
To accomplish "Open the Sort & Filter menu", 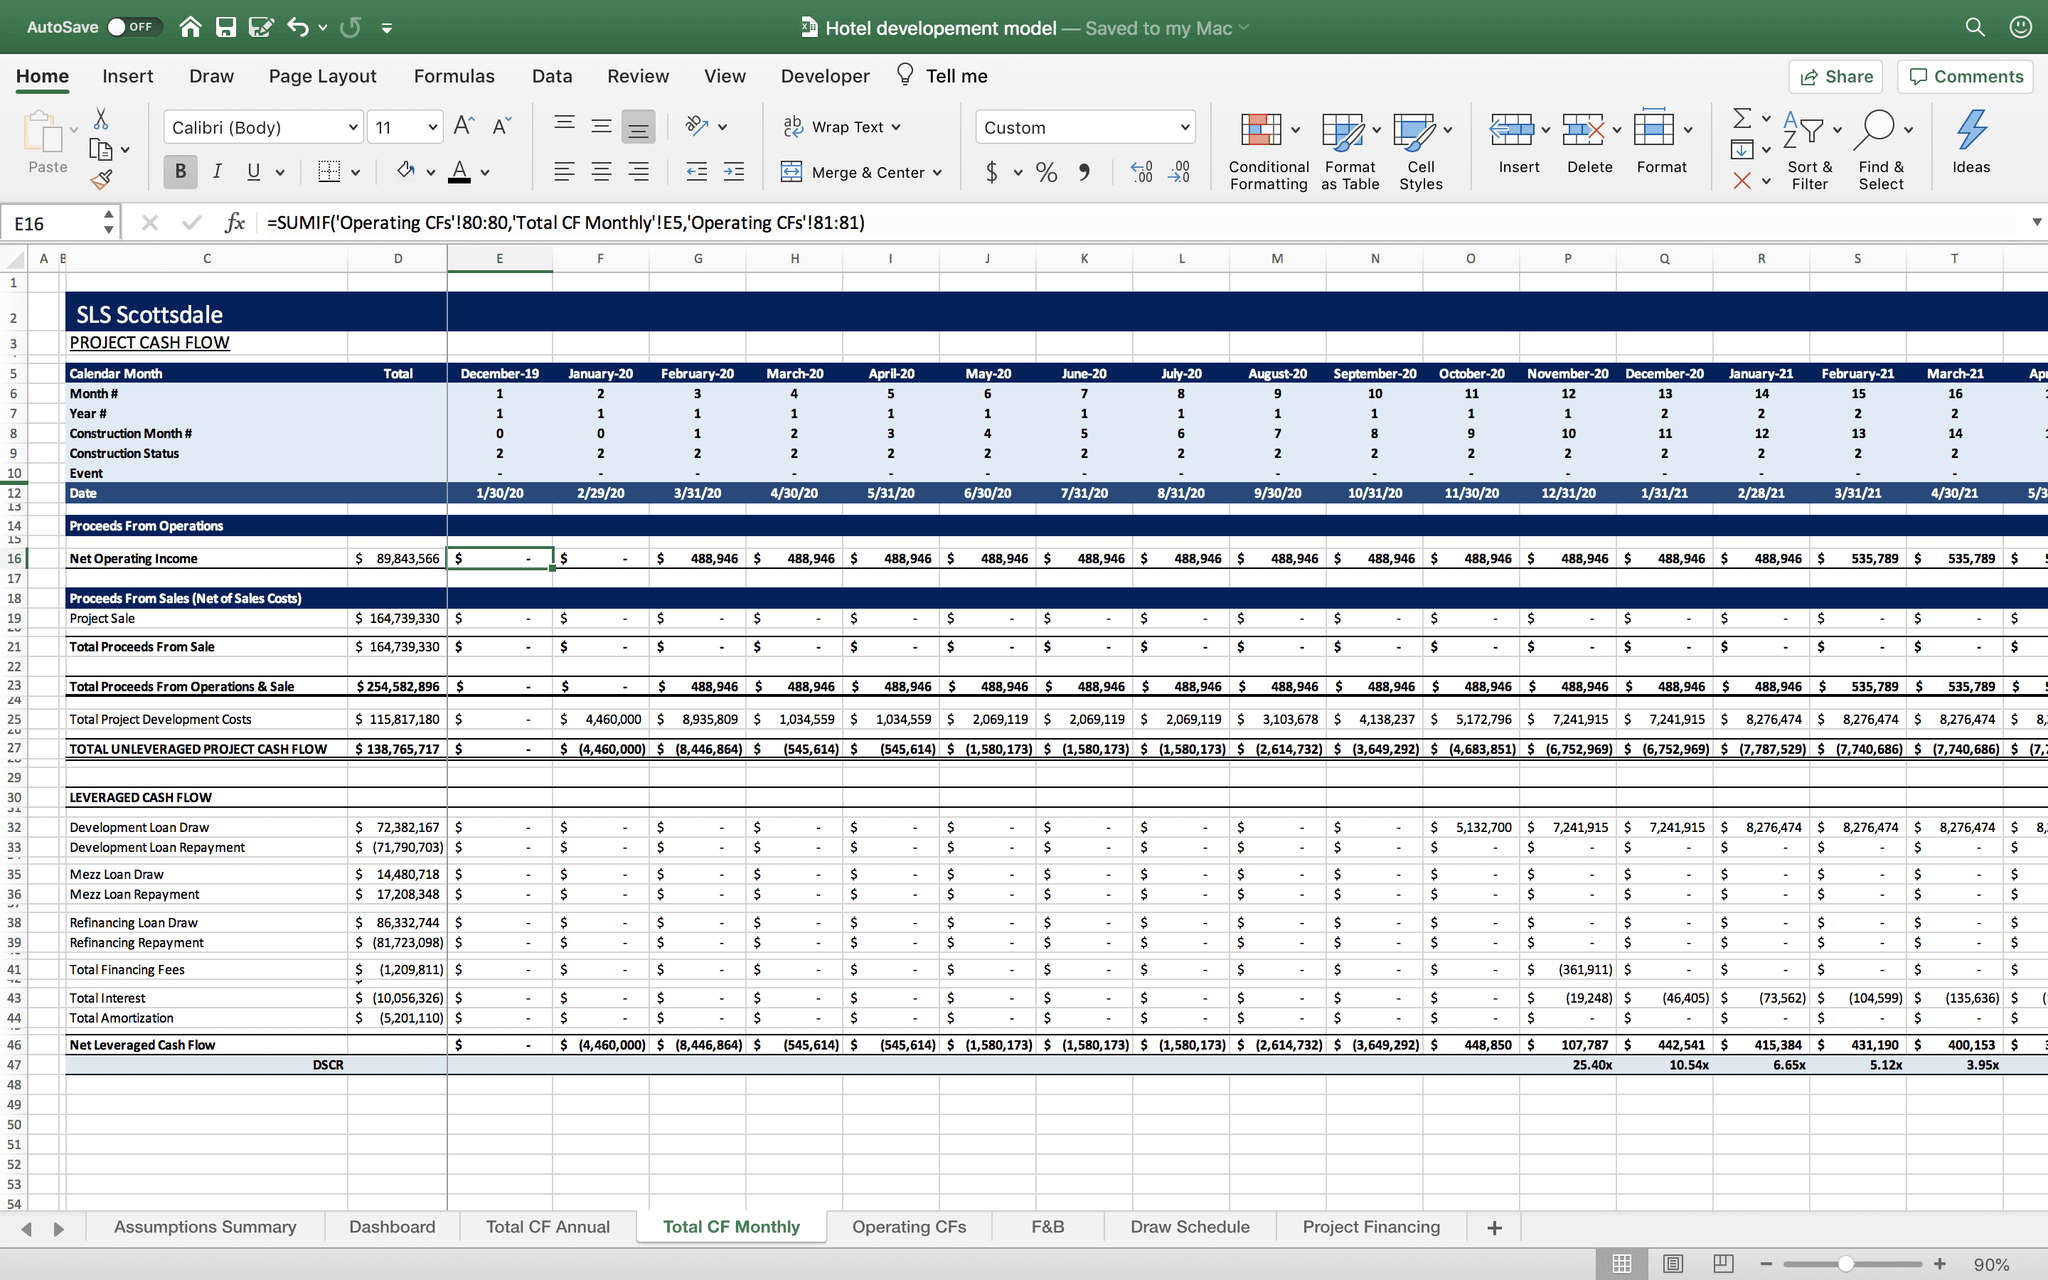I will tap(1809, 150).
